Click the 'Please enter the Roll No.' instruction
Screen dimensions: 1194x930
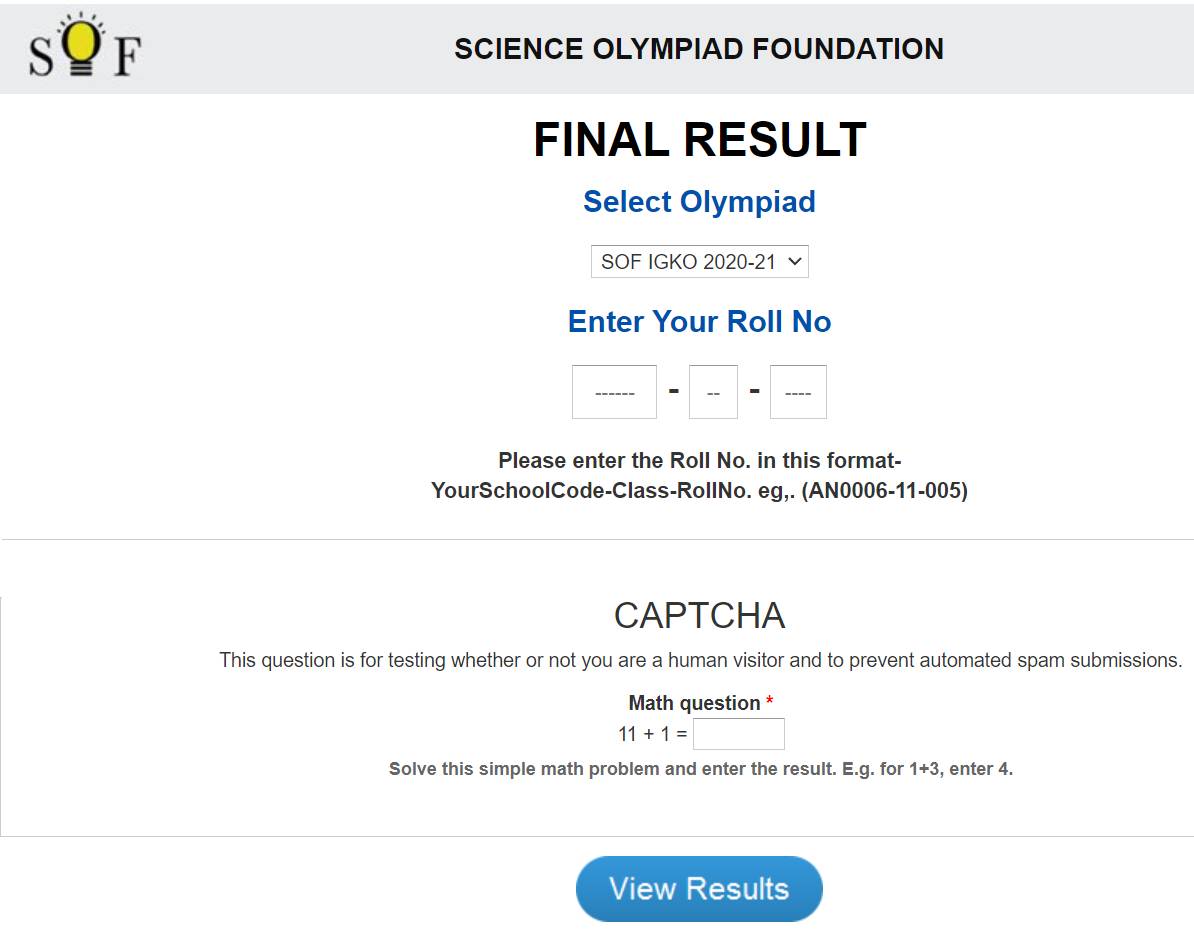700,461
